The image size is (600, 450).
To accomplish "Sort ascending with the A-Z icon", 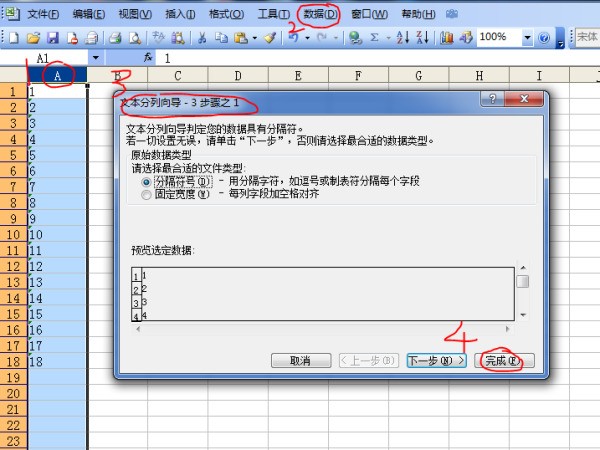I will coord(403,38).
